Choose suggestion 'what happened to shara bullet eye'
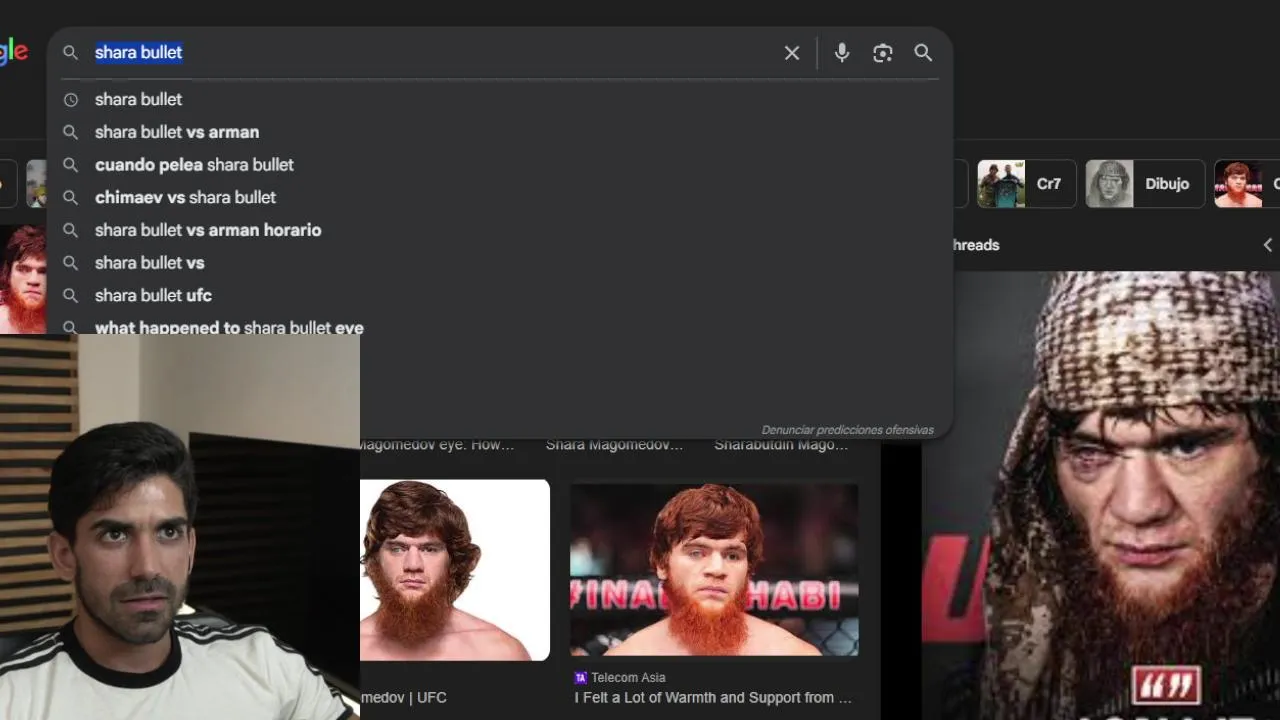1280x720 pixels. point(500,324)
